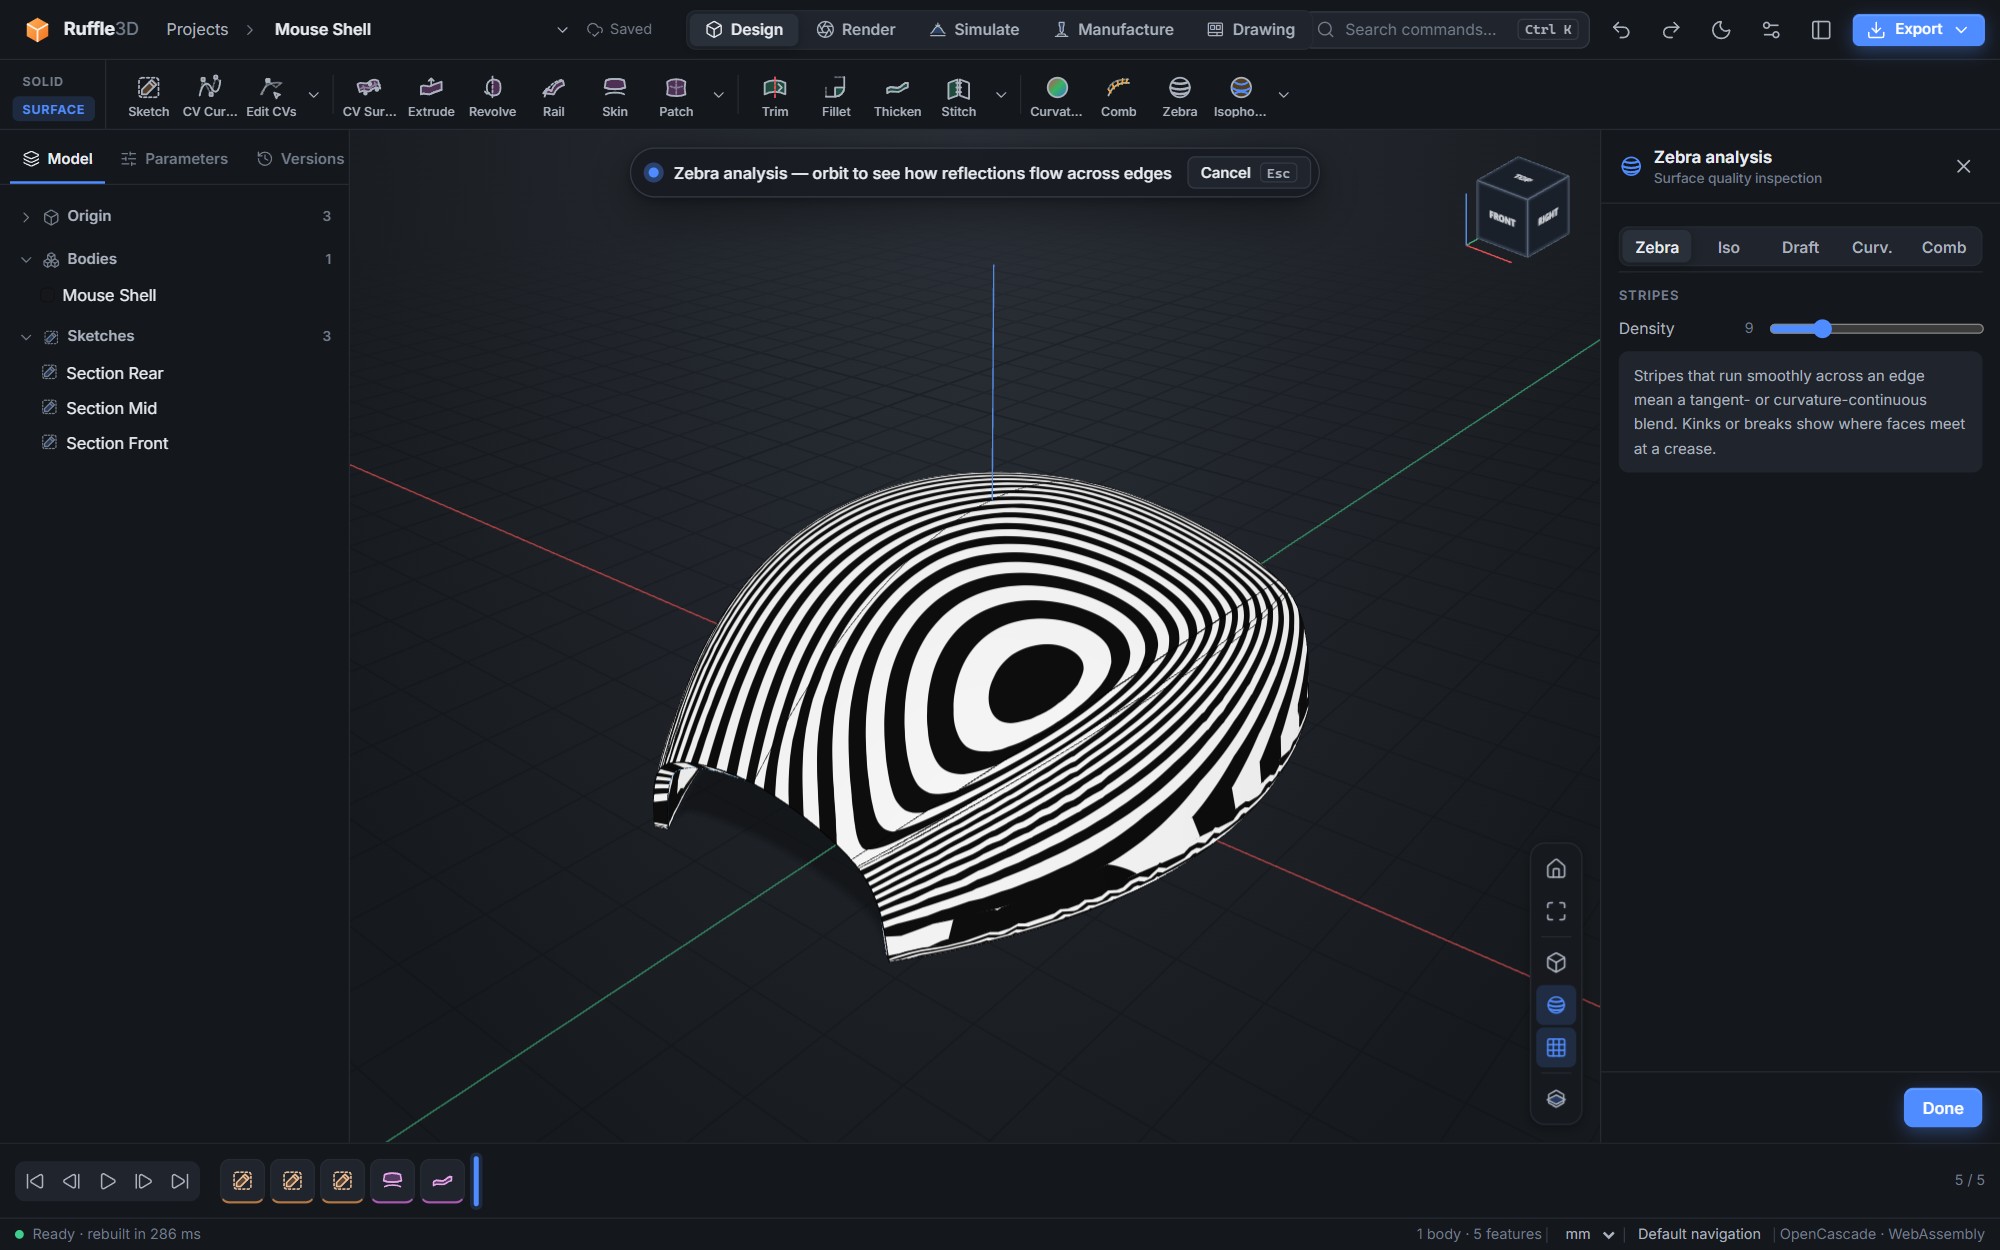Open the Parameters tab
The width and height of the screenshot is (2000, 1250).
click(175, 159)
